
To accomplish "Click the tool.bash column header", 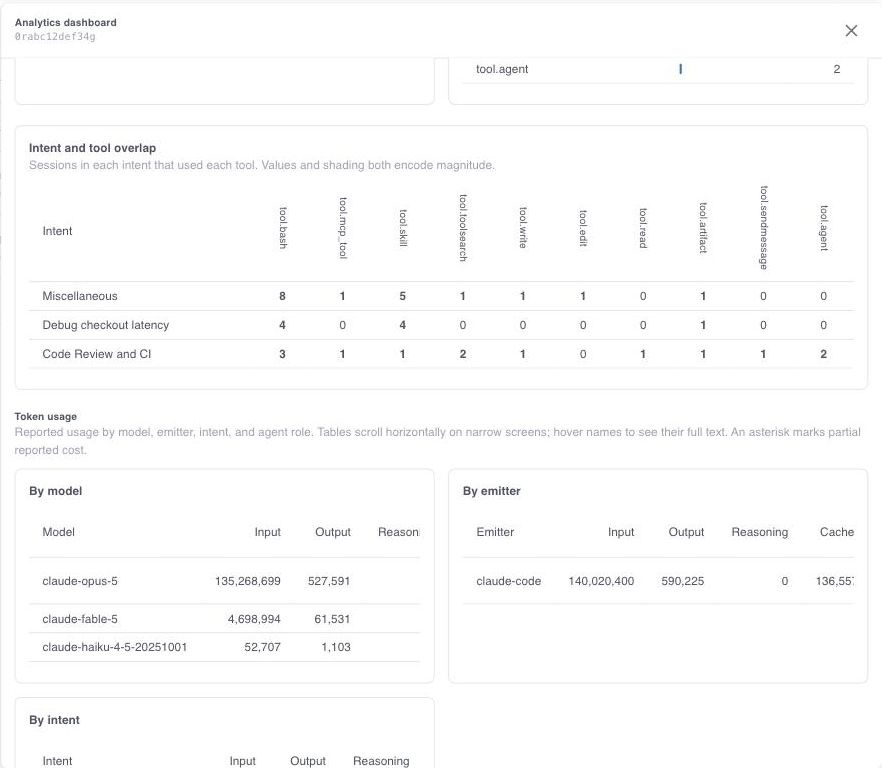I will tap(283, 228).
